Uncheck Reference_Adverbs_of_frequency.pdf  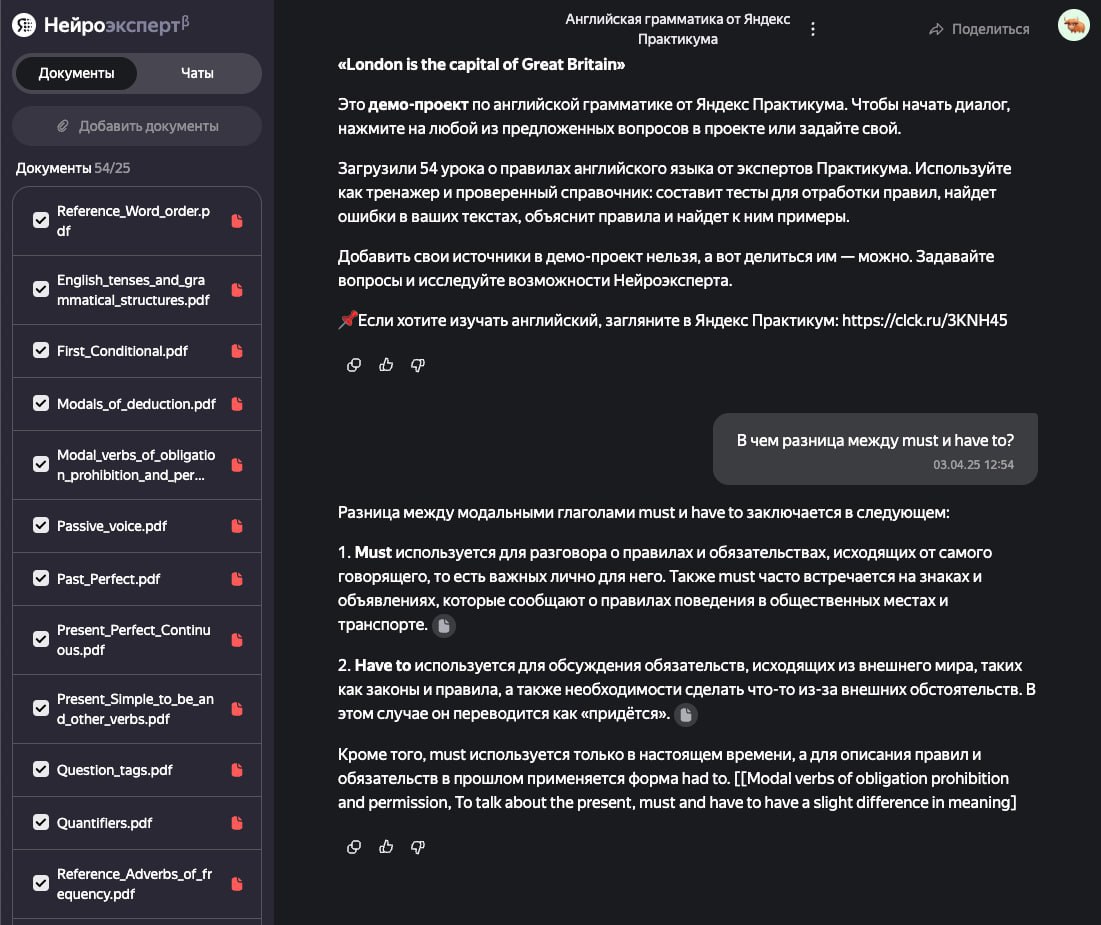(x=41, y=883)
